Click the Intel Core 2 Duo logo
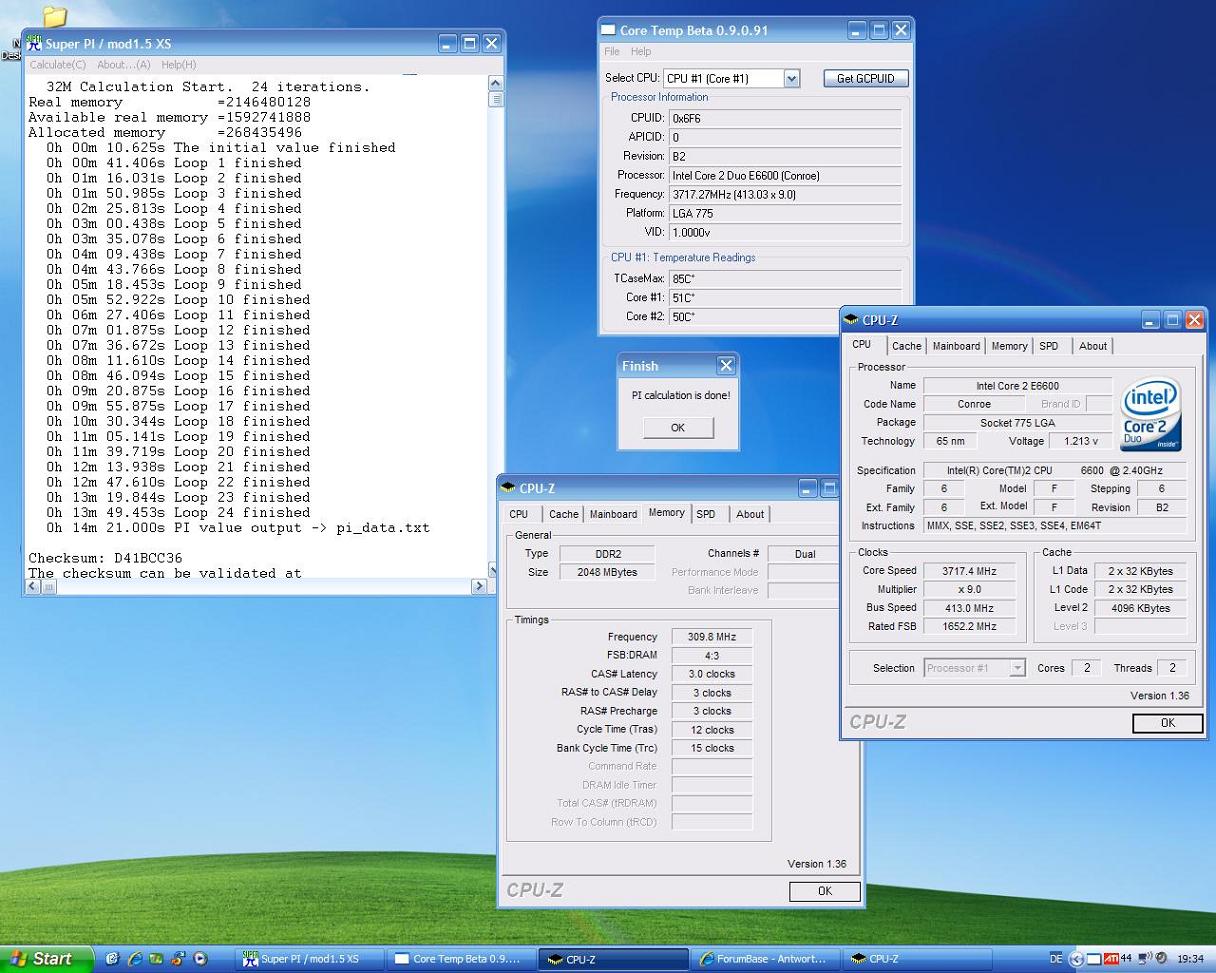The width and height of the screenshot is (1216, 973). (x=1151, y=412)
